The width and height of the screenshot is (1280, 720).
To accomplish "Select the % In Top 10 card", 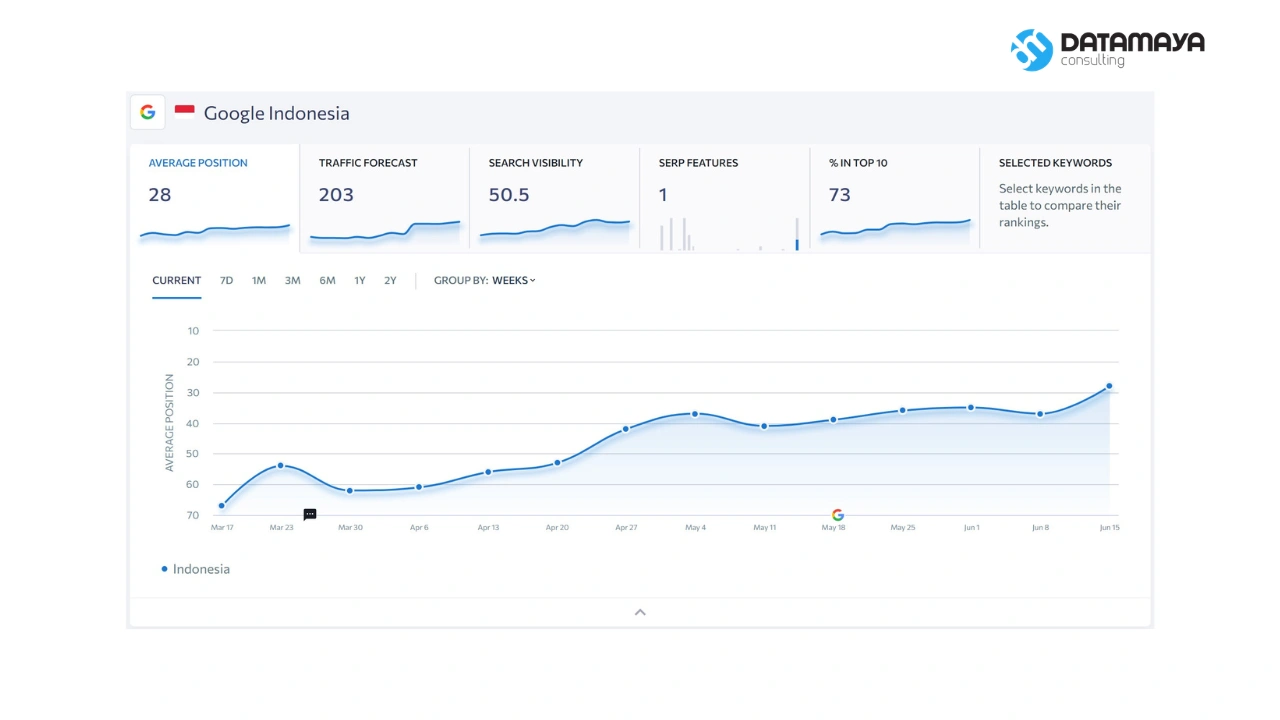I will 894,198.
